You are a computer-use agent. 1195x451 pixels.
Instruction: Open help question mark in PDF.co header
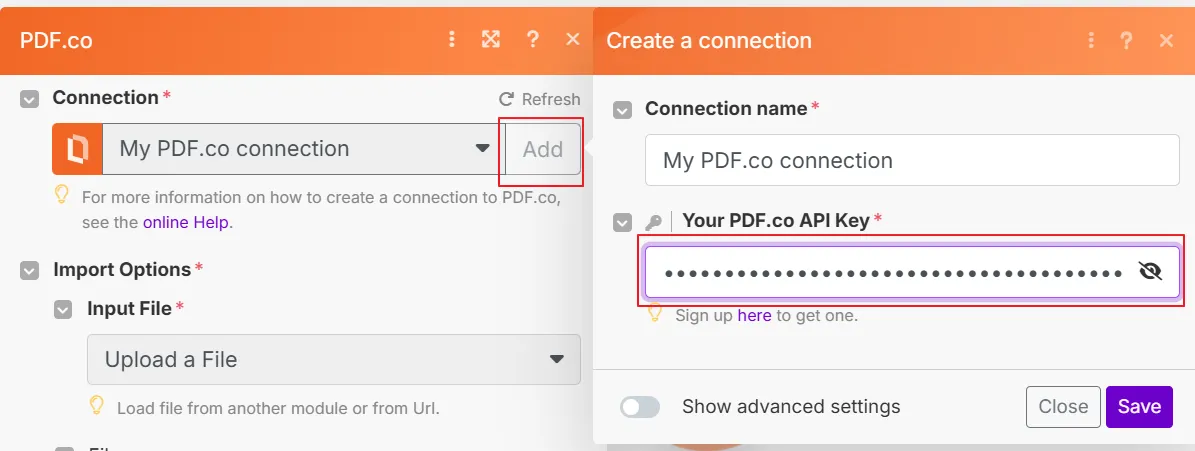coord(533,40)
